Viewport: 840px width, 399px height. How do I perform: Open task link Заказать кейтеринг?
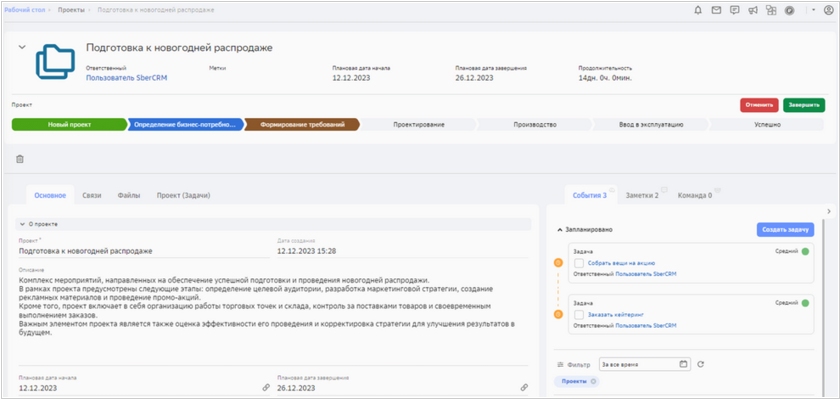pyautogui.click(x=615, y=314)
